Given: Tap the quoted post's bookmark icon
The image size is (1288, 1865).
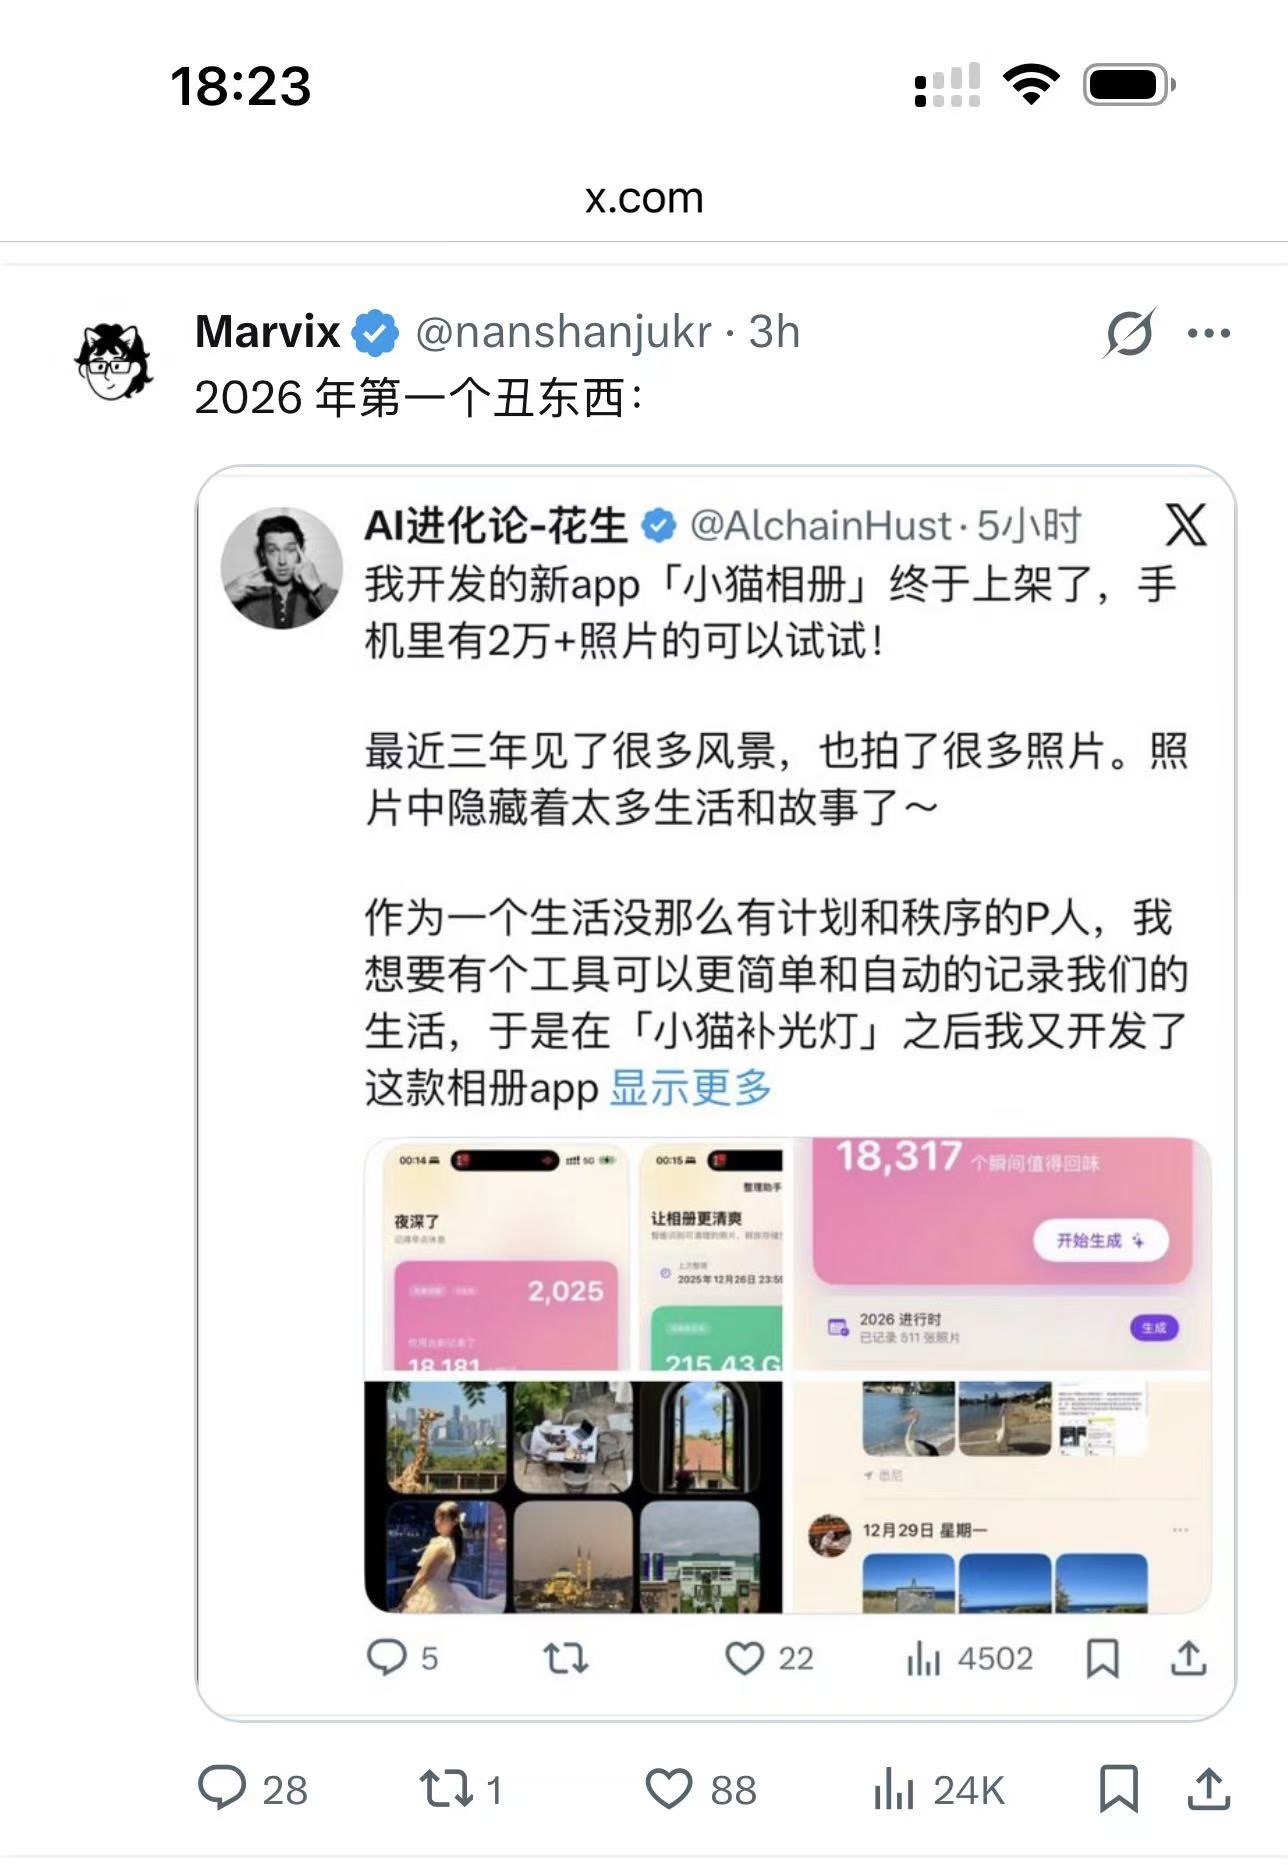Looking at the screenshot, I should (1102, 1658).
